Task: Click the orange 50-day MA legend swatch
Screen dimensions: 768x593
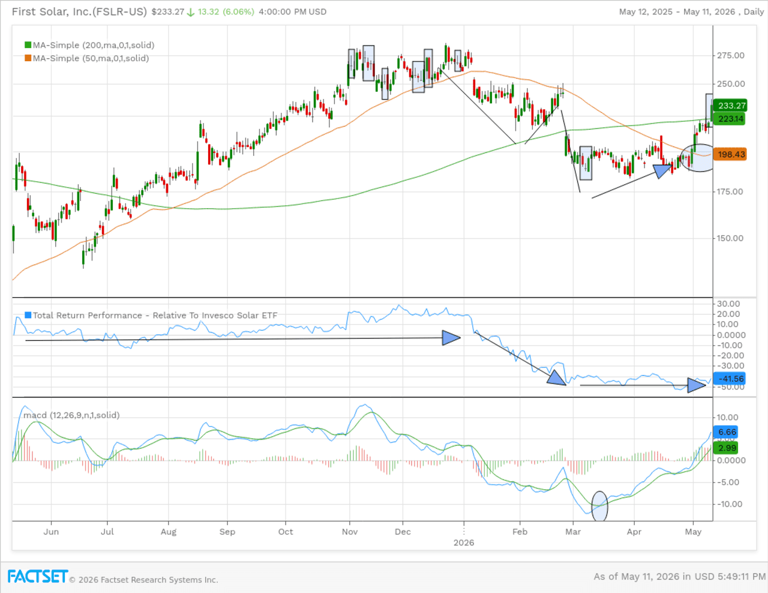Action: click(x=28, y=58)
